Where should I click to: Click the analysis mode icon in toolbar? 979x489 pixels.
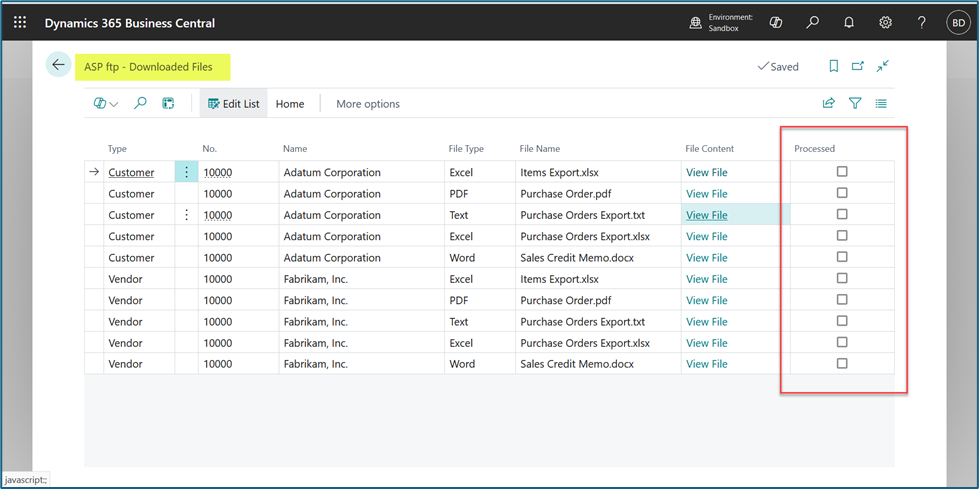coord(168,104)
